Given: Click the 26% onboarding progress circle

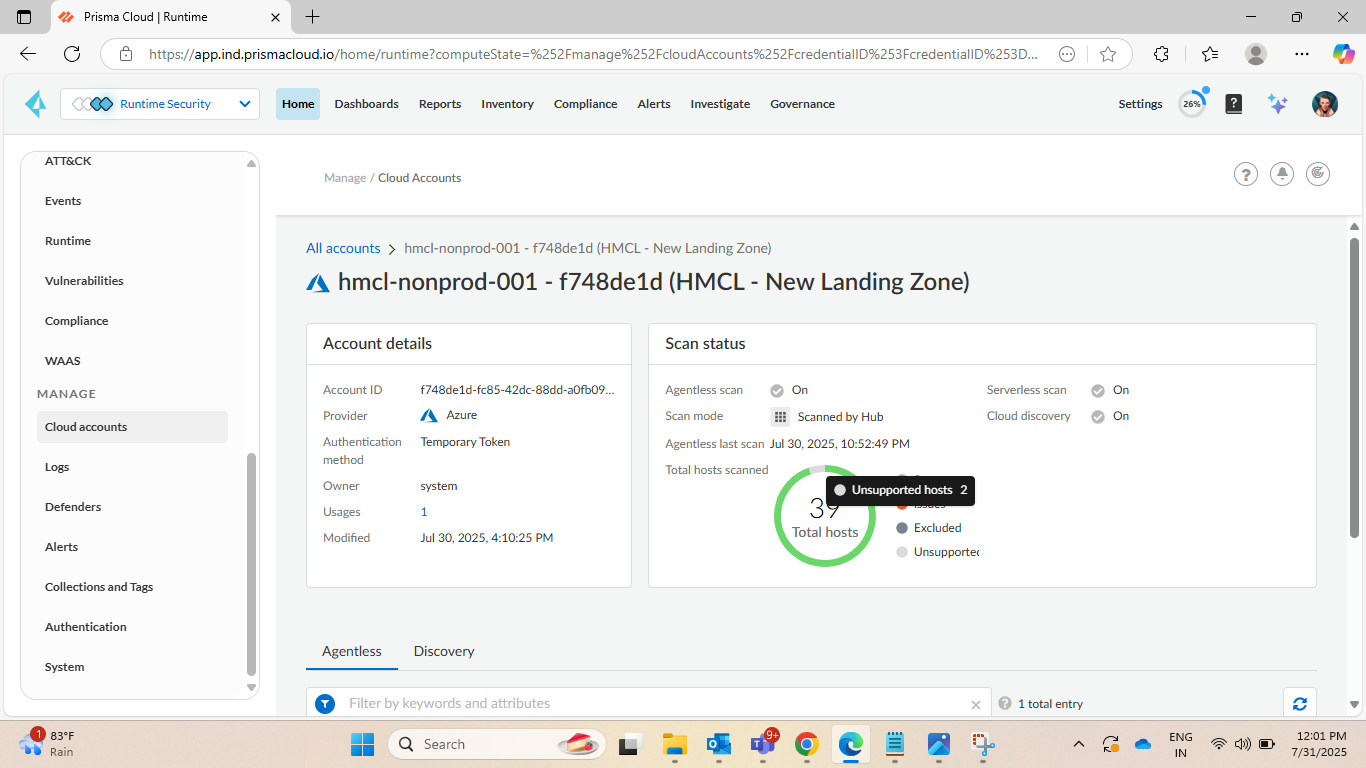Looking at the screenshot, I should pos(1192,104).
